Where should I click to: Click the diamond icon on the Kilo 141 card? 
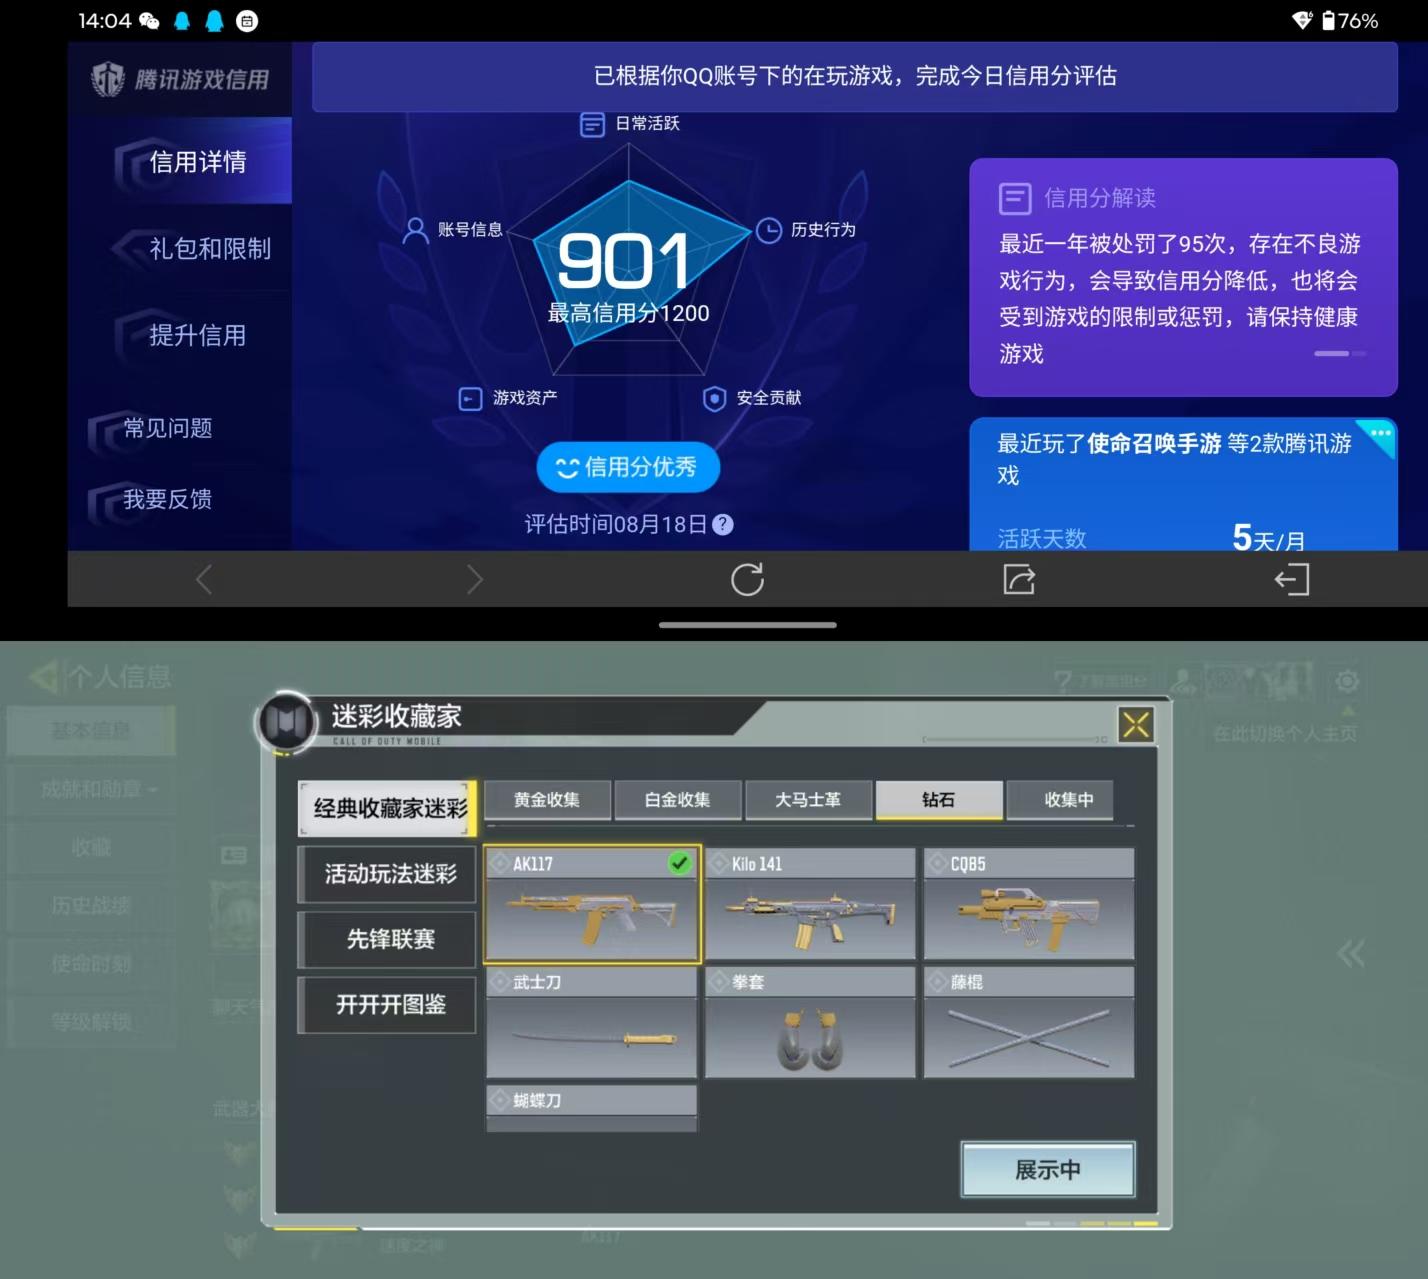click(719, 863)
